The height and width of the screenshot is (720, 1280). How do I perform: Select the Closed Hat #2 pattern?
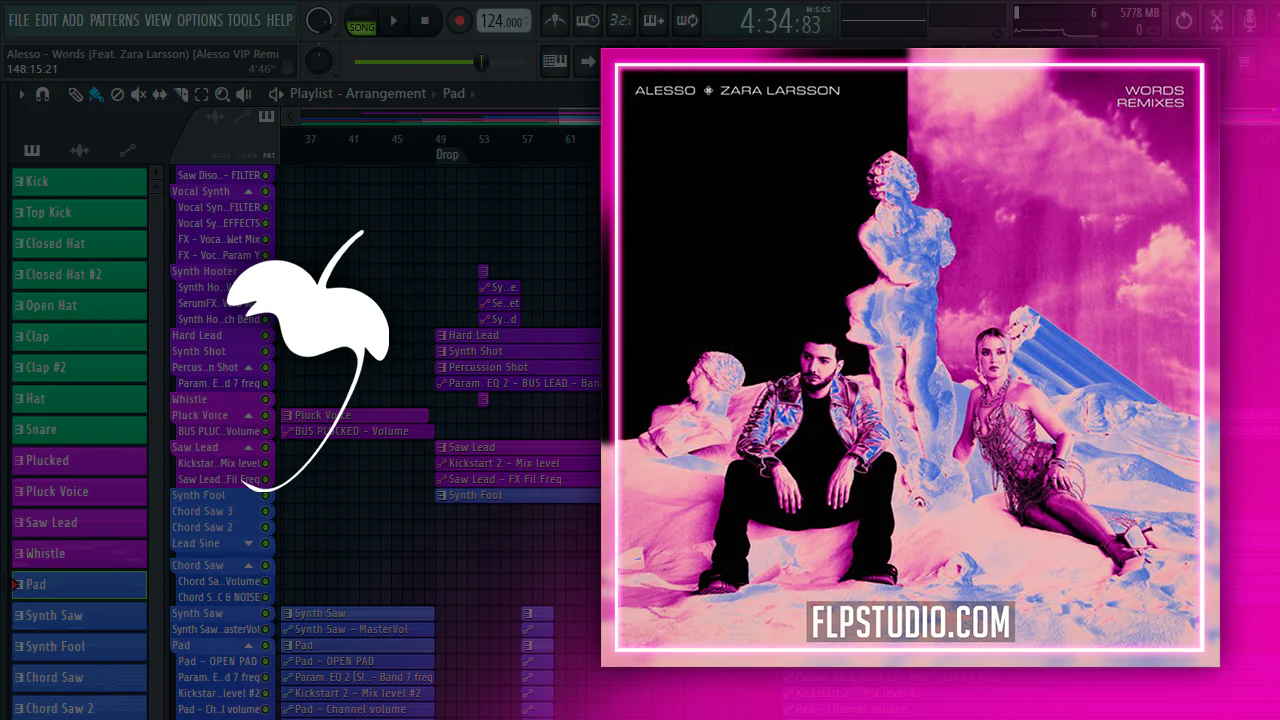(80, 275)
